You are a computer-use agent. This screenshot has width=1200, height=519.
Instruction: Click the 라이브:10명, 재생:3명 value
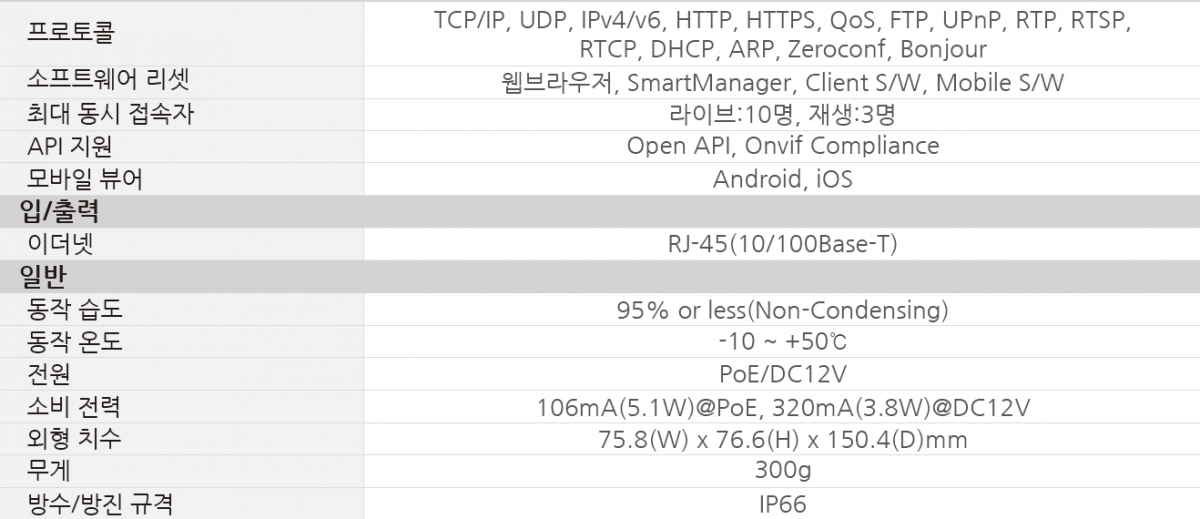pos(783,114)
